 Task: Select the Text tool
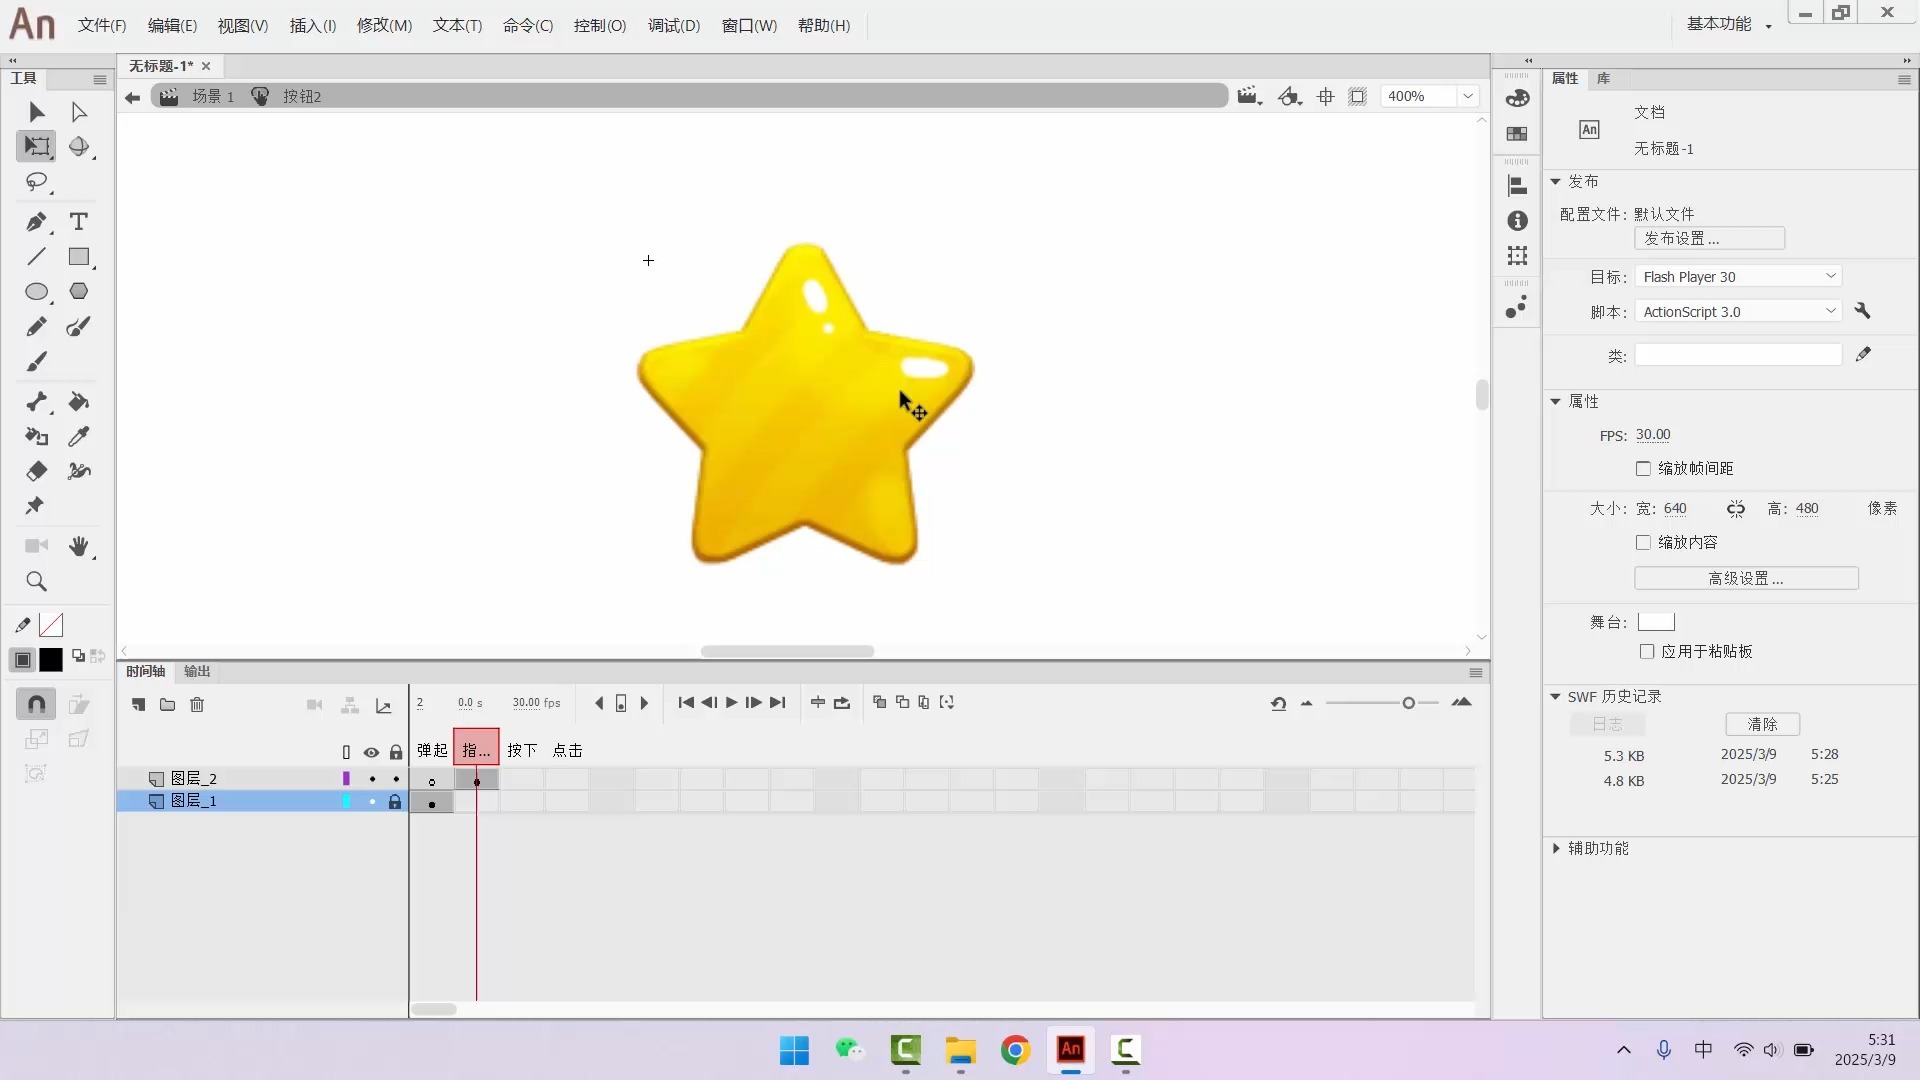78,222
